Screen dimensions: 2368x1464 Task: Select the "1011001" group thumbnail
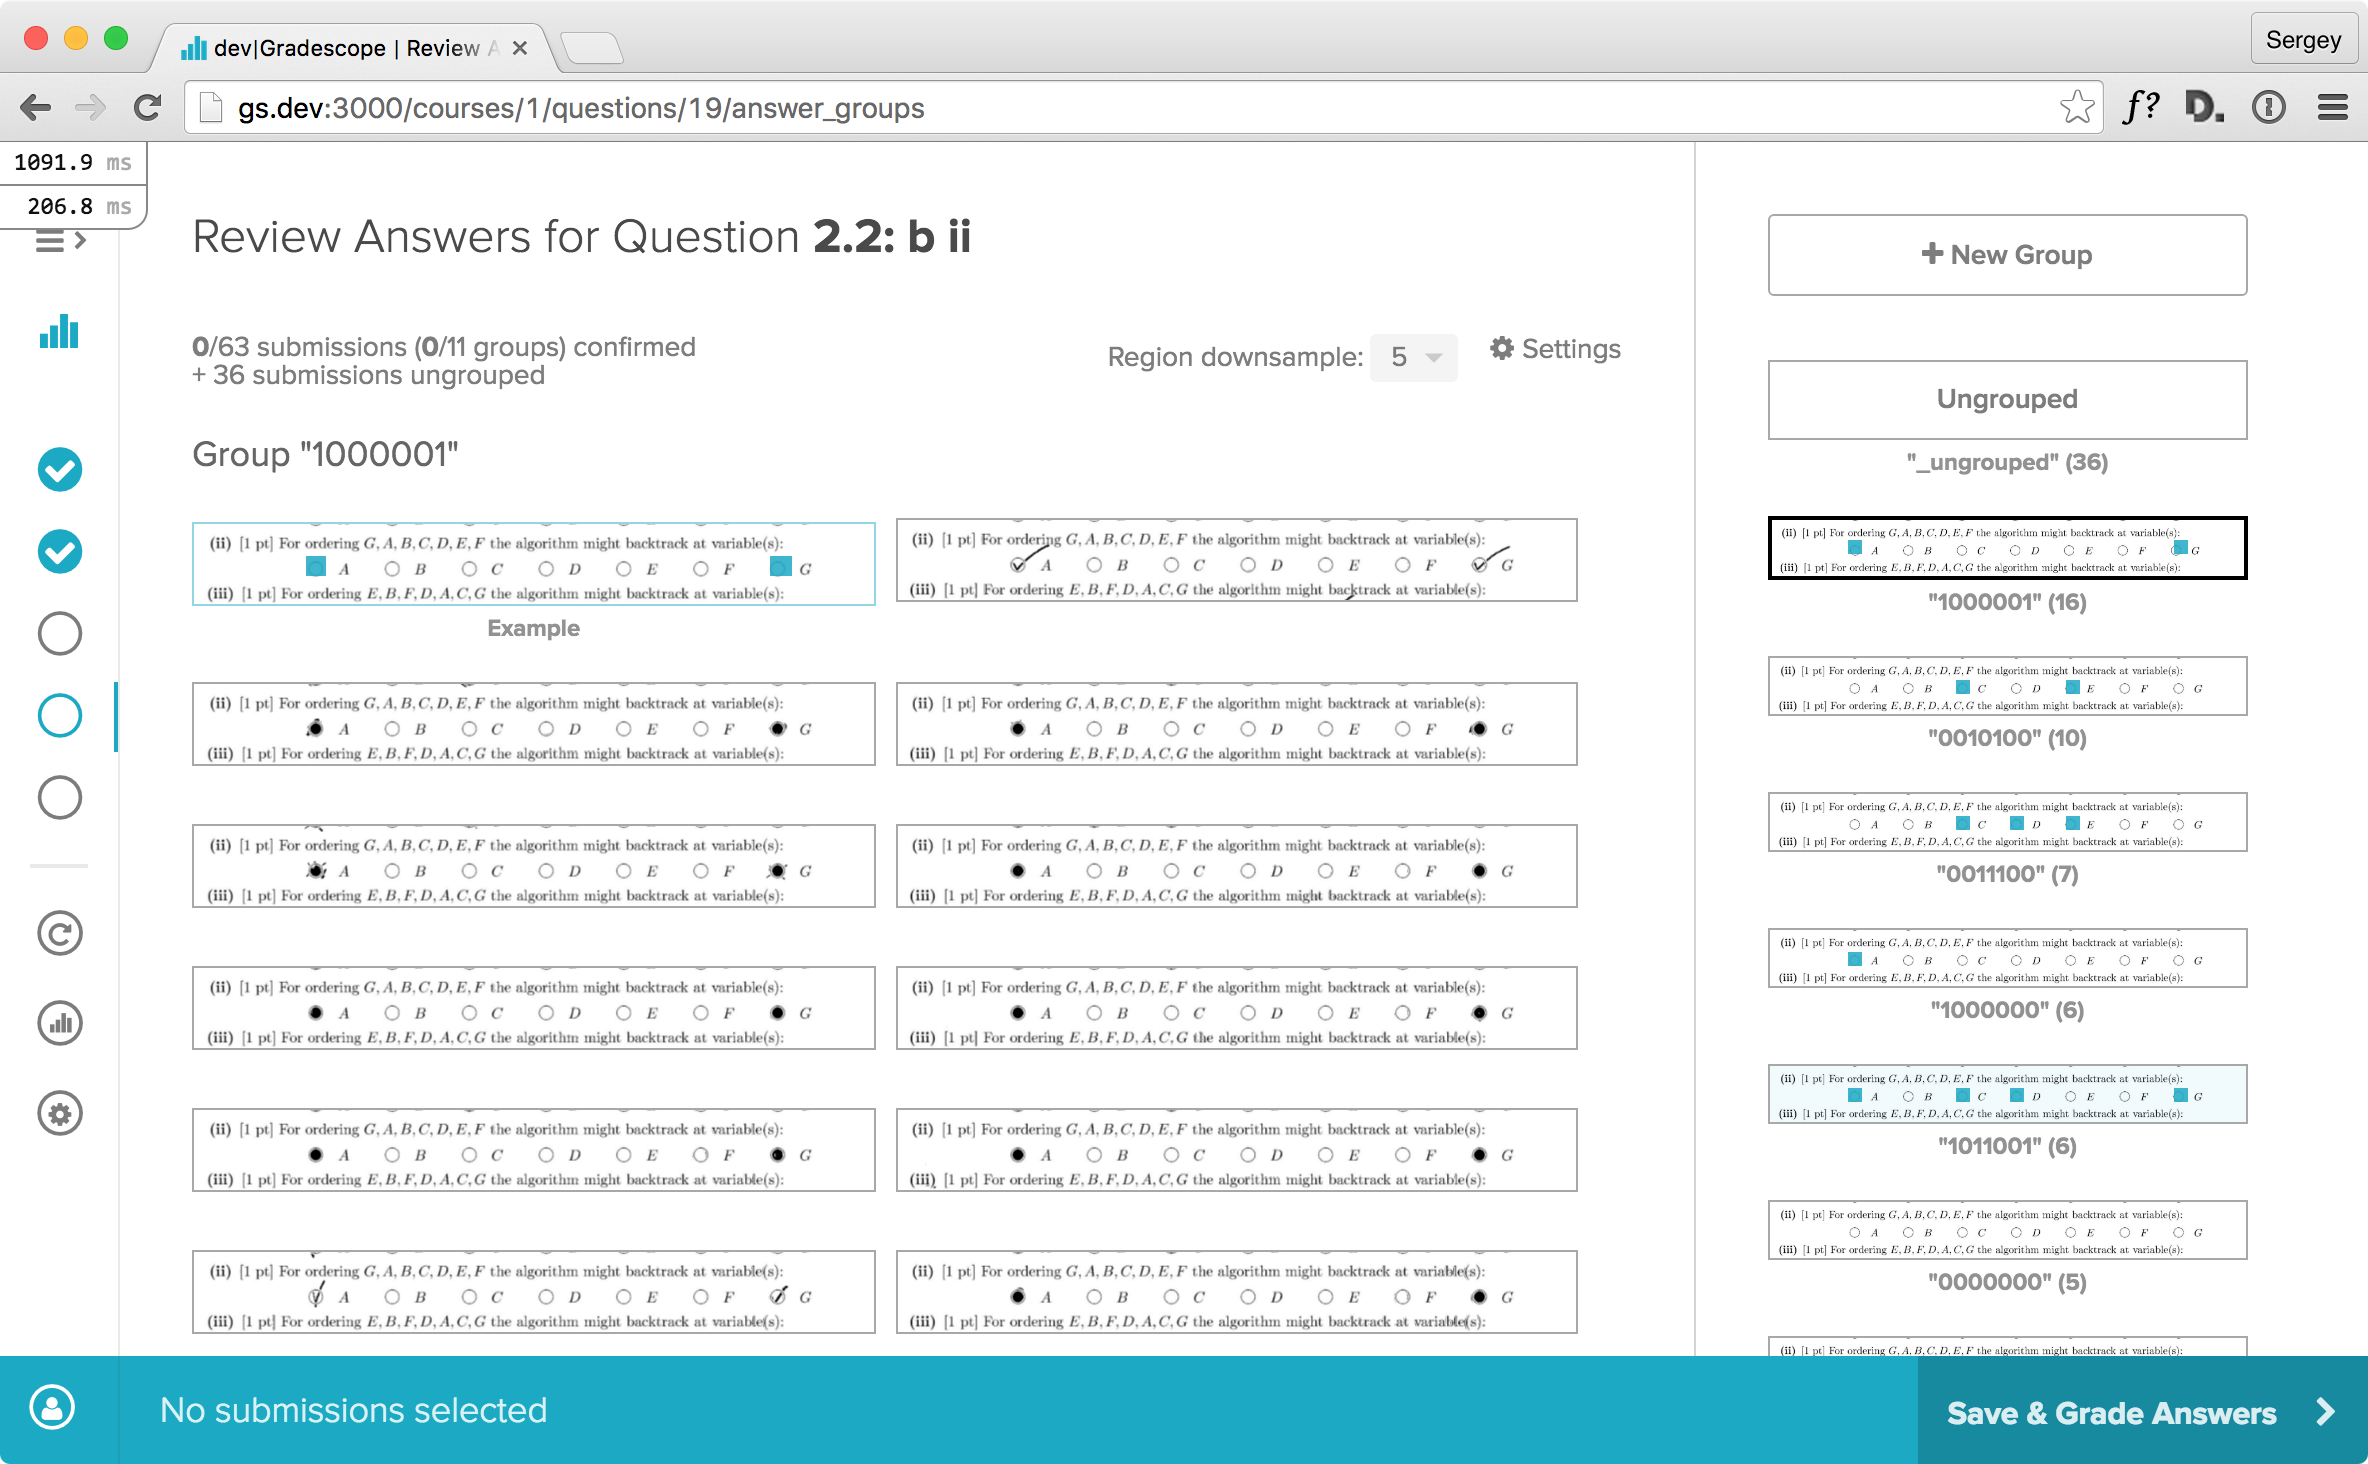2007,1094
